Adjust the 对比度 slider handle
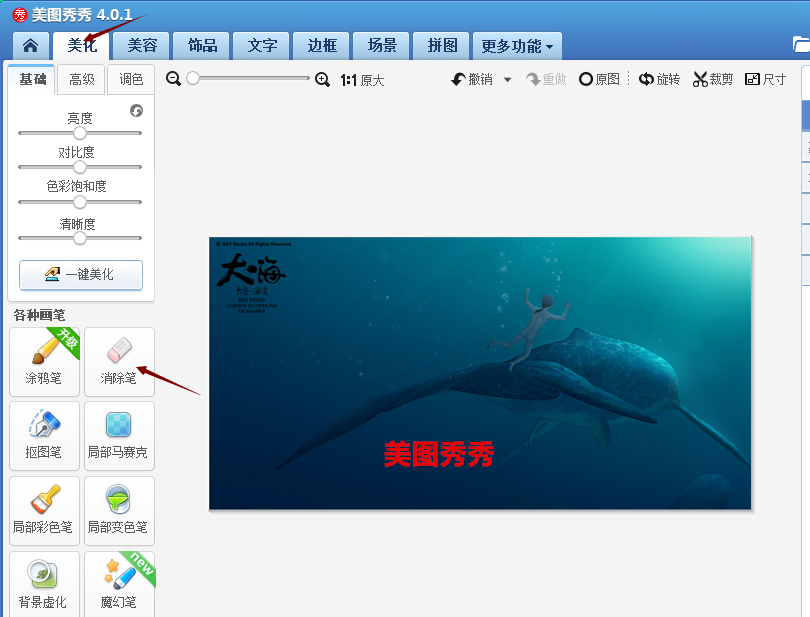This screenshot has height=617, width=810. [80, 167]
